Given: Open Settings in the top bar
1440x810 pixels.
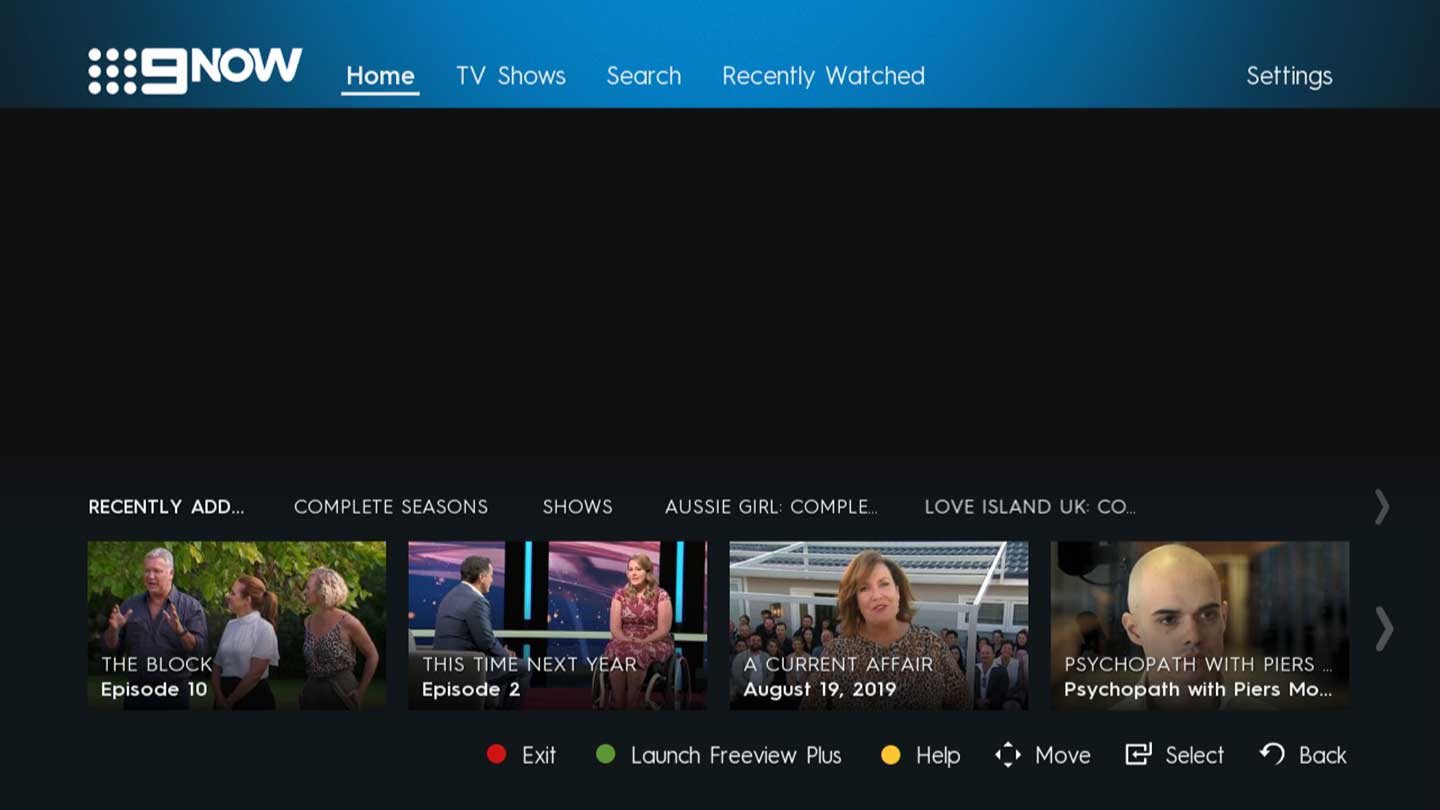Looking at the screenshot, I should tap(1288, 76).
